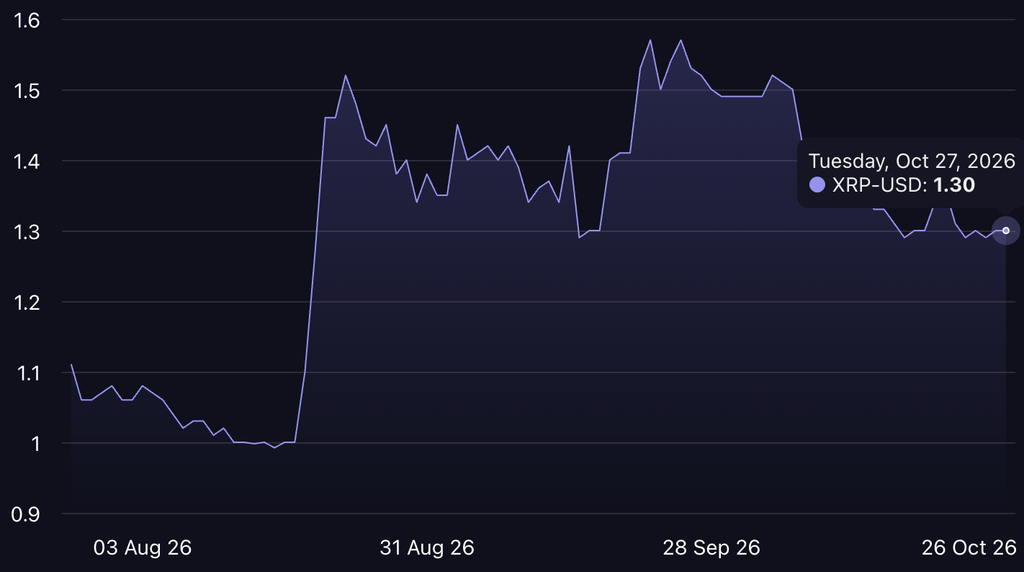Click the purple XRP-USD series dot in tooltip
This screenshot has height=572, width=1024.
click(x=817, y=185)
